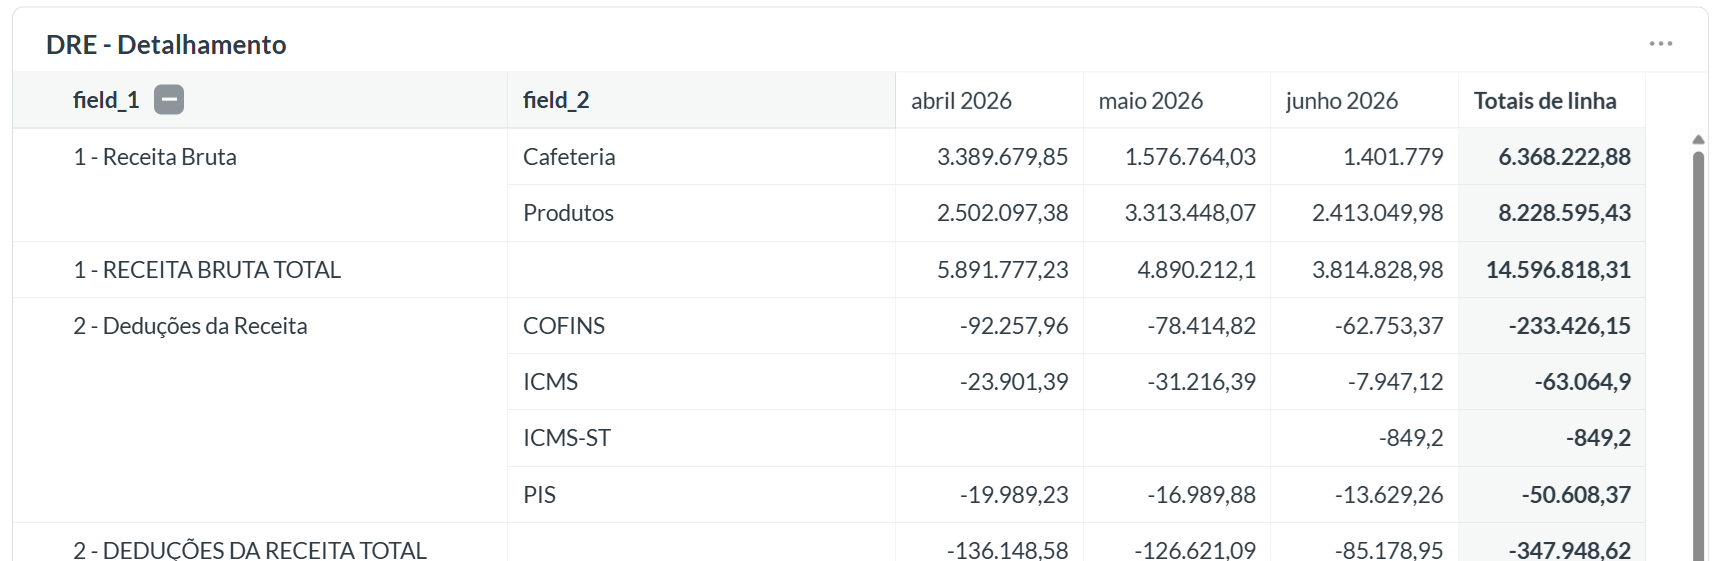Screen dimensions: 1731x561
Task: Click the scrollbar up arrow
Action: (x=1698, y=139)
